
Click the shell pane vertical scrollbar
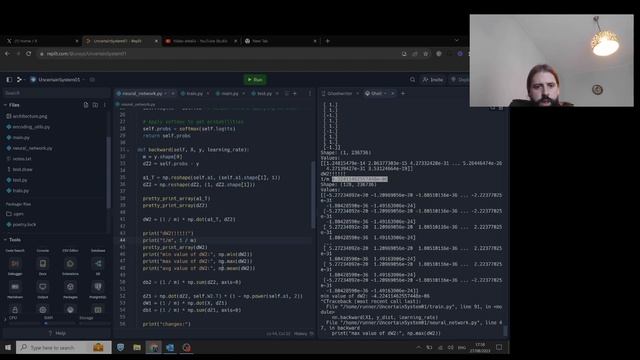(505, 331)
